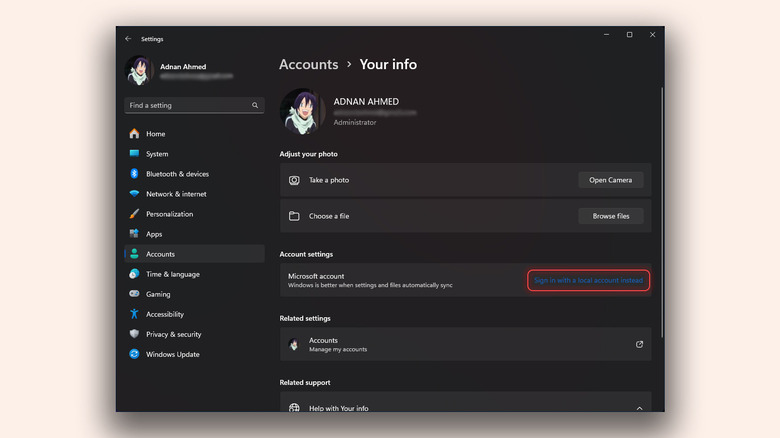Open the Windows Update icon

pyautogui.click(x=134, y=354)
